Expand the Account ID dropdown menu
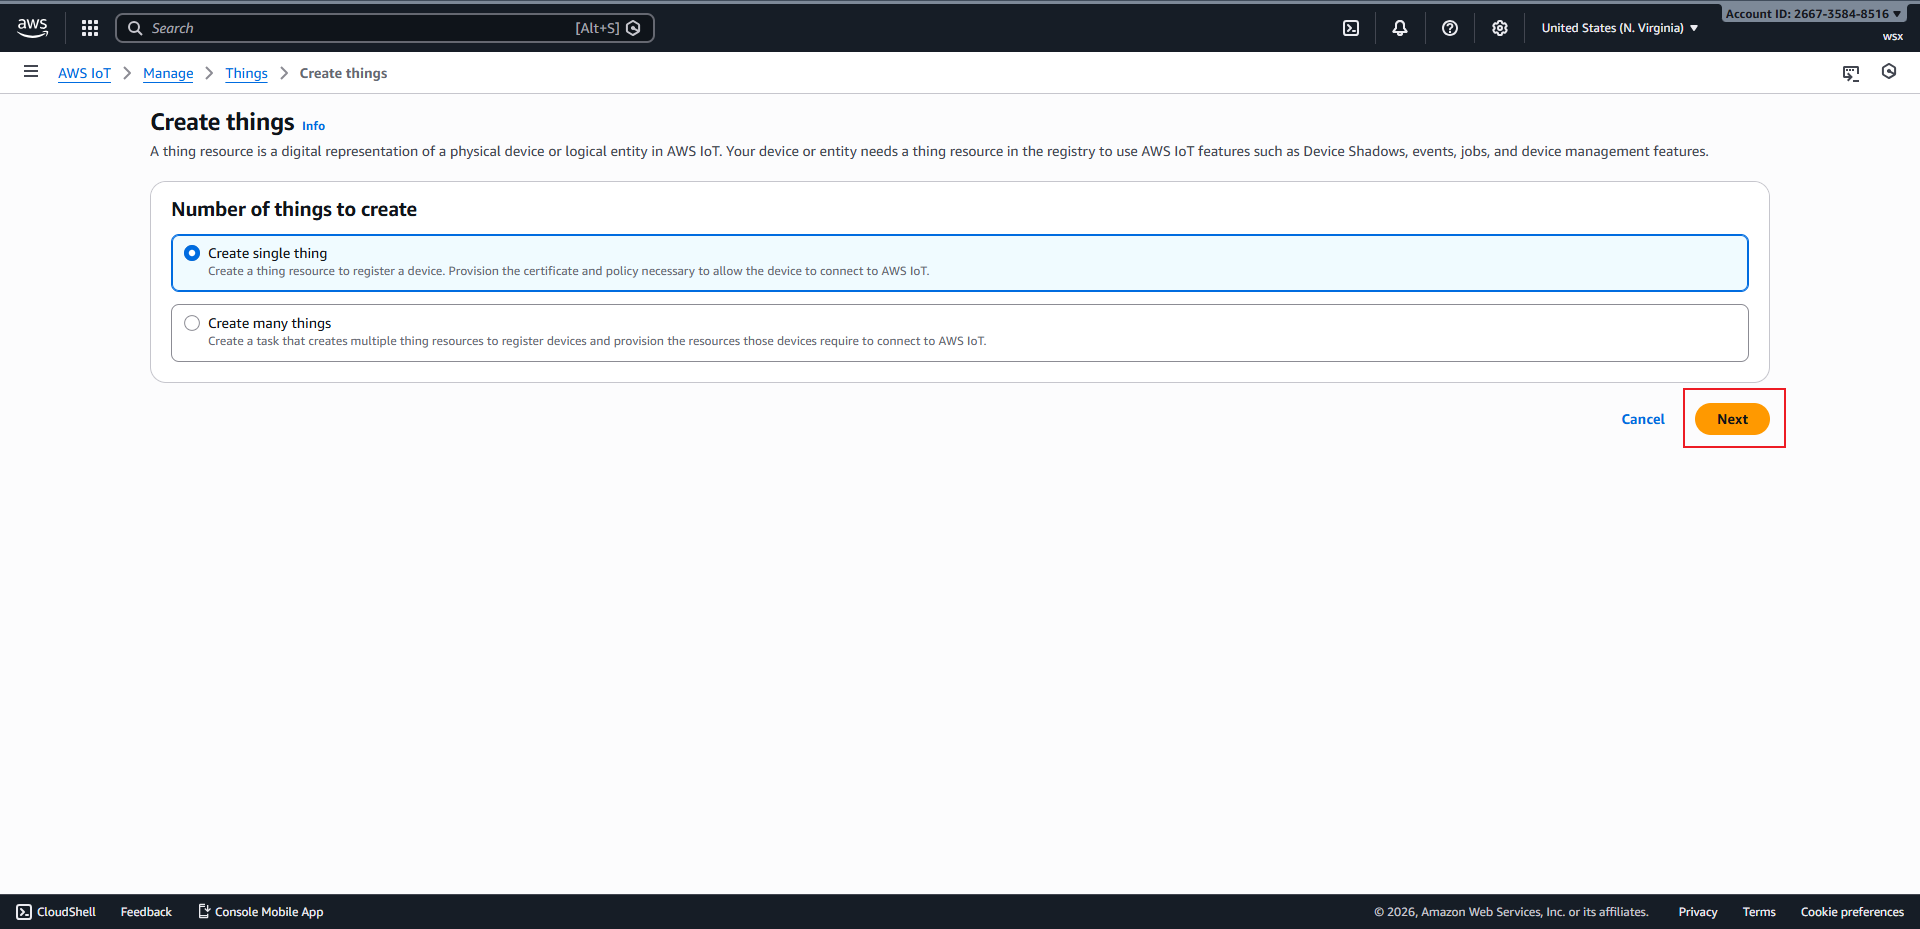 click(1812, 14)
